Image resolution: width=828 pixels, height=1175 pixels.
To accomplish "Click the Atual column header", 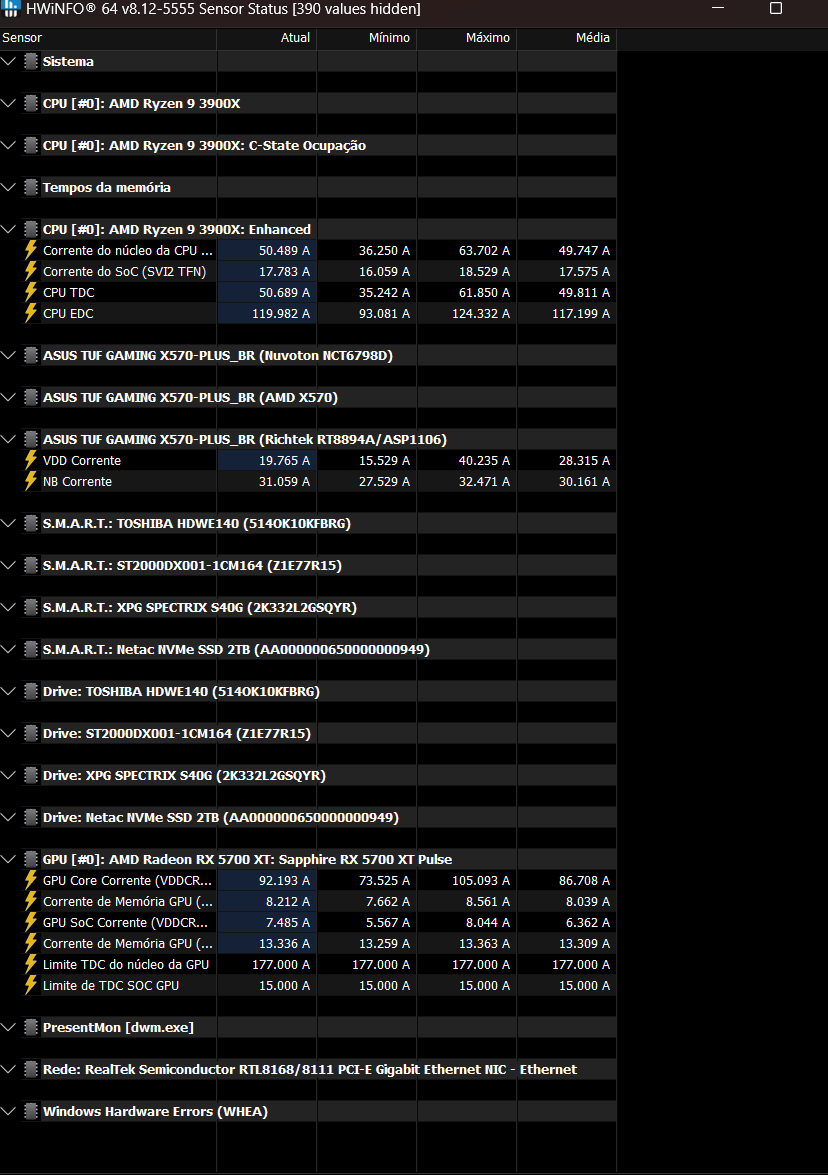I will click(267, 37).
